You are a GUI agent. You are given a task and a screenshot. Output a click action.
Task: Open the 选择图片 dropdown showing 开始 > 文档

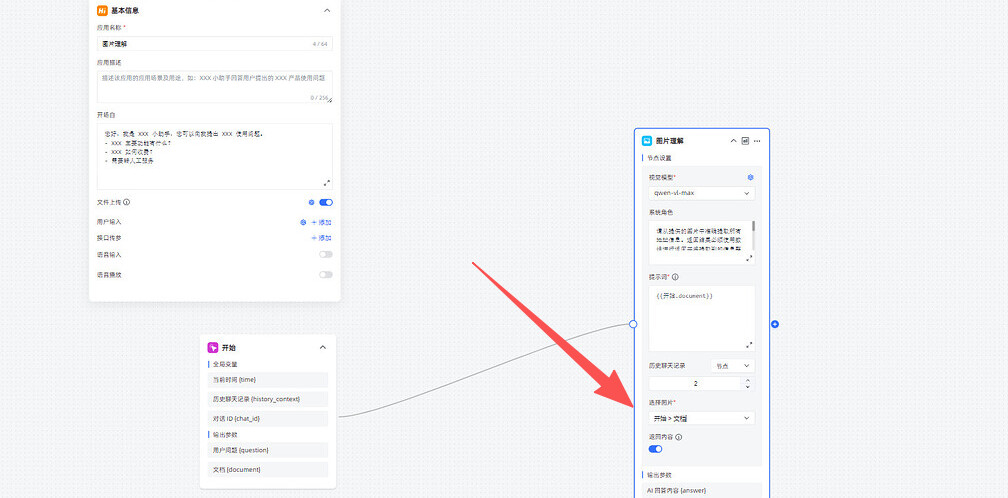[x=701, y=418]
